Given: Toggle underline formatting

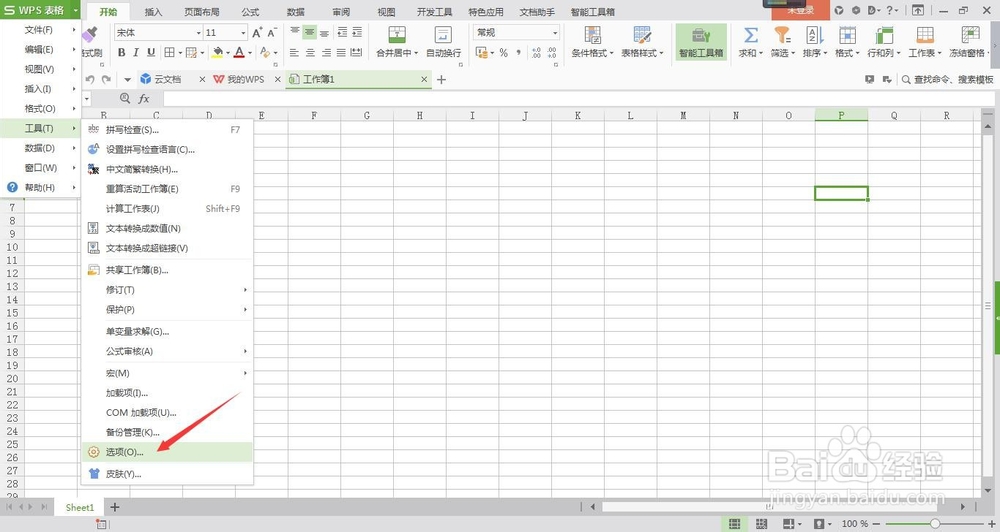Looking at the screenshot, I should (151, 52).
